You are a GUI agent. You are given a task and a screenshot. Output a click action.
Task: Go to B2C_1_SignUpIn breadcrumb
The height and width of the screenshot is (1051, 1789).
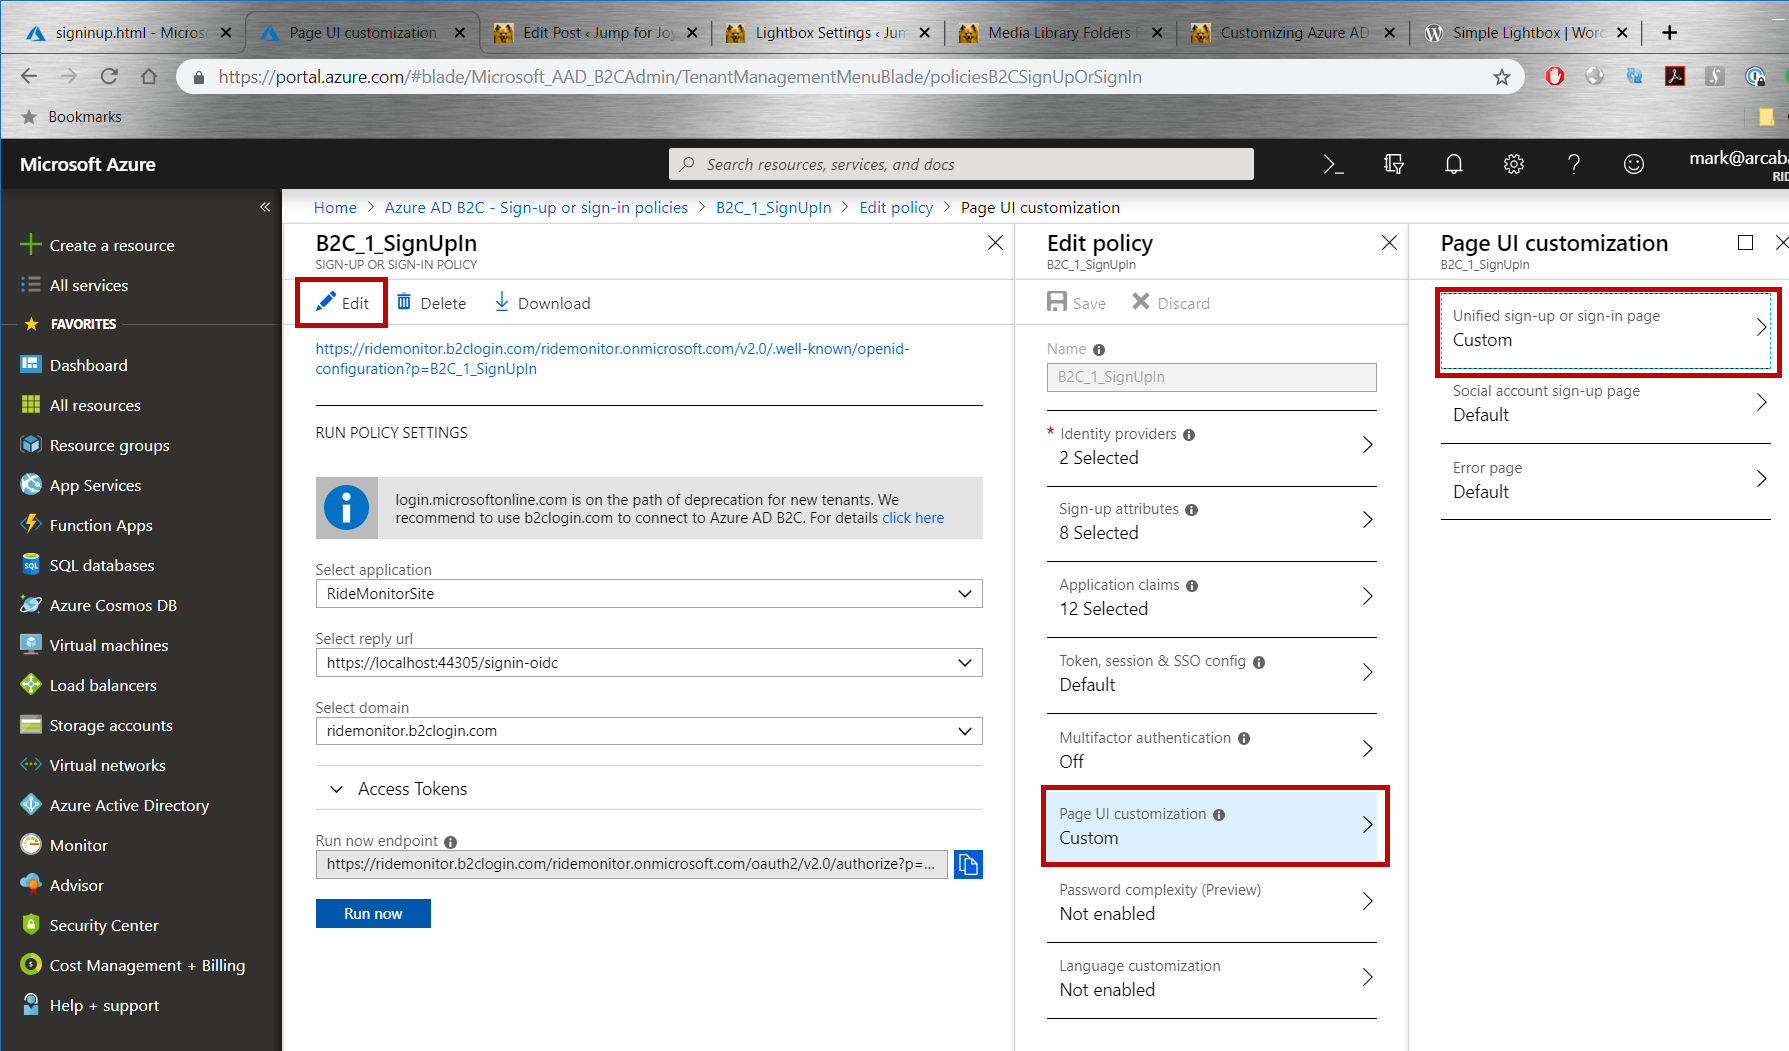[774, 208]
